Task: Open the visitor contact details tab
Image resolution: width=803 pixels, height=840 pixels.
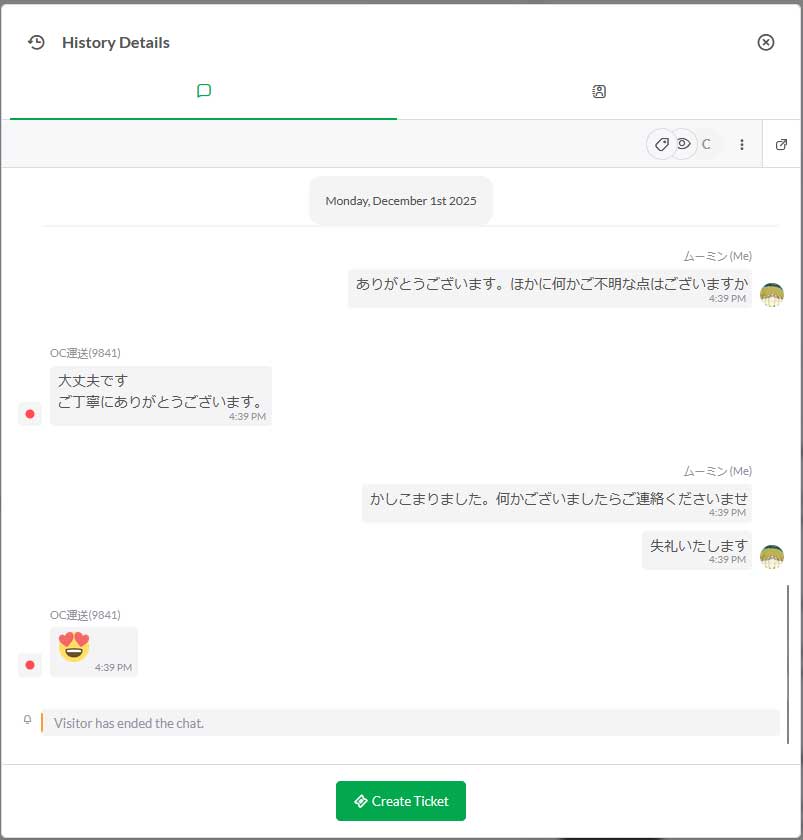Action: click(599, 92)
